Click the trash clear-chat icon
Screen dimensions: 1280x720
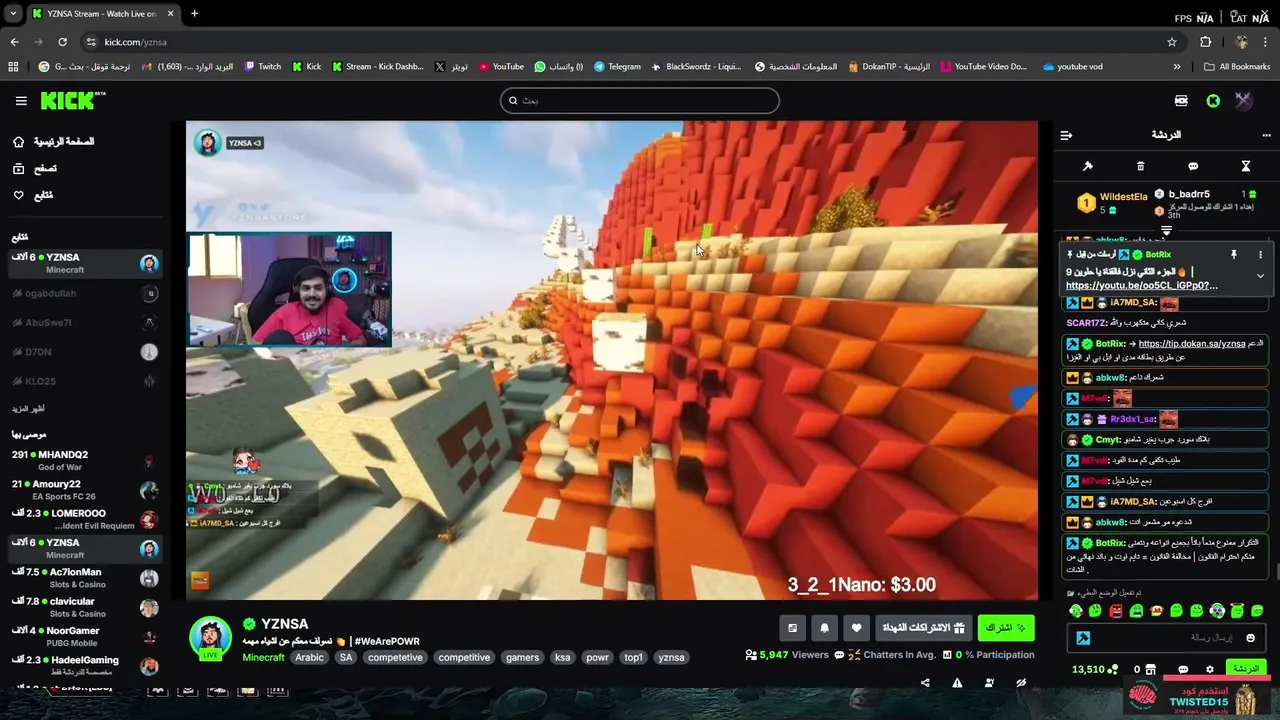tap(1140, 166)
